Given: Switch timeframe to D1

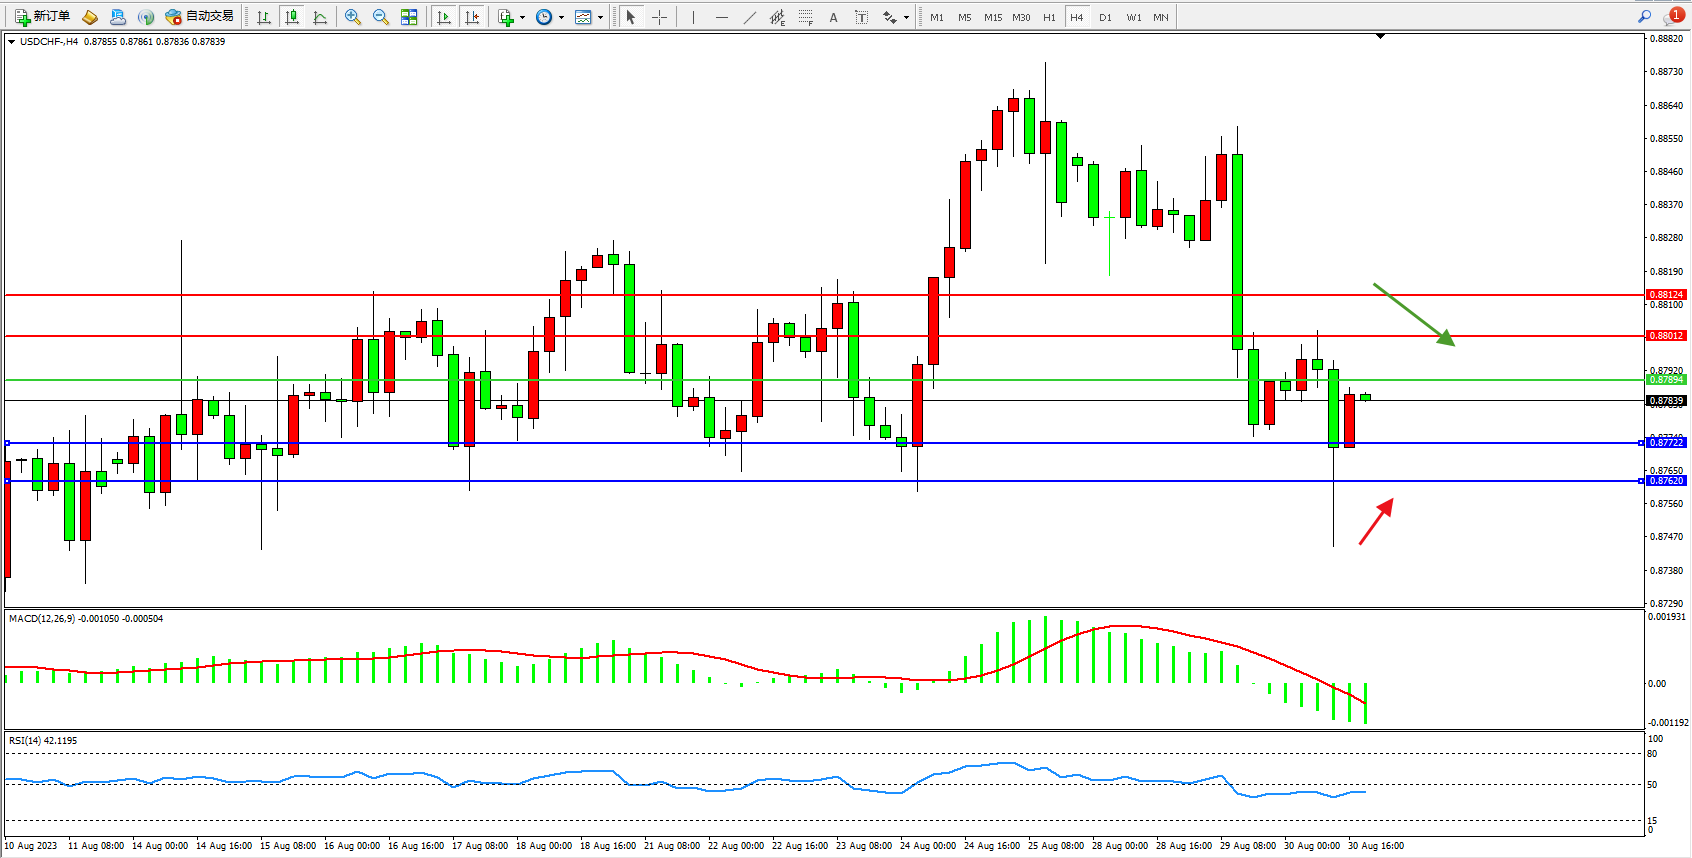Looking at the screenshot, I should pos(1105,17).
